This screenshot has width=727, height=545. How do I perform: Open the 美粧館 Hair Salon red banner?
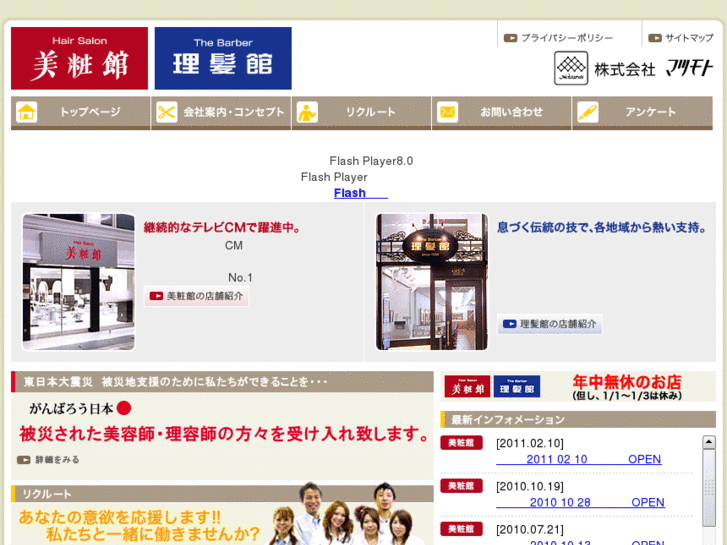coord(79,58)
